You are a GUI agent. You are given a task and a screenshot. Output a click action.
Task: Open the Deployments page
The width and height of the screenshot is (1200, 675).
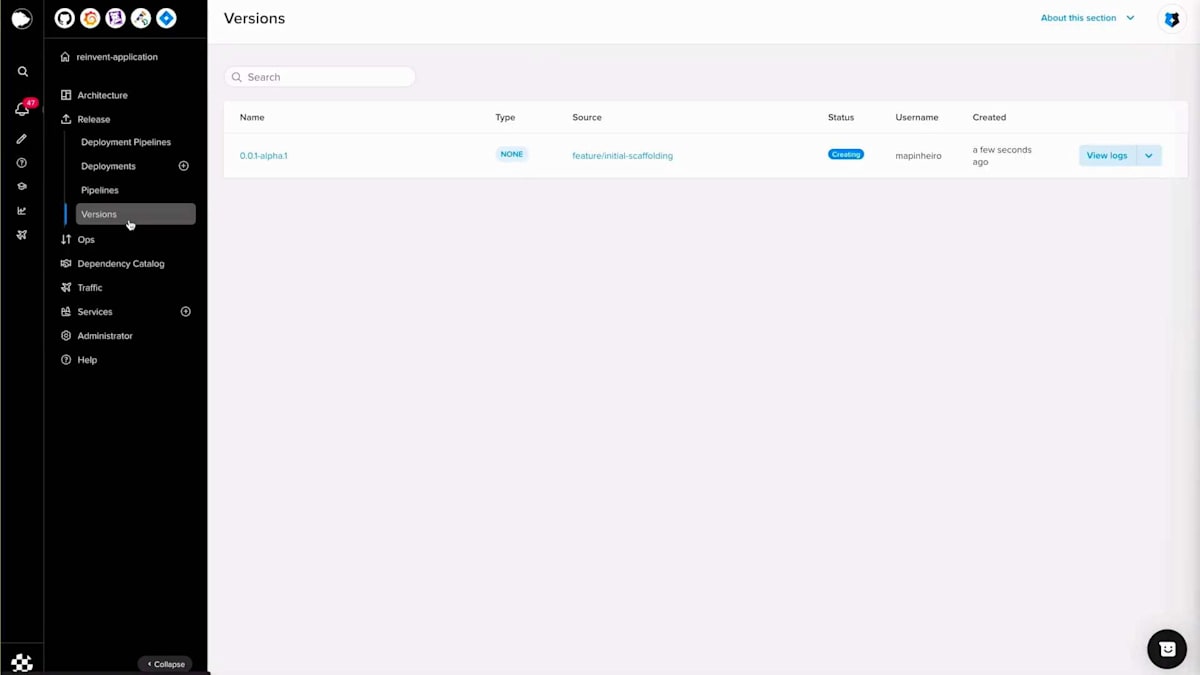click(108, 166)
